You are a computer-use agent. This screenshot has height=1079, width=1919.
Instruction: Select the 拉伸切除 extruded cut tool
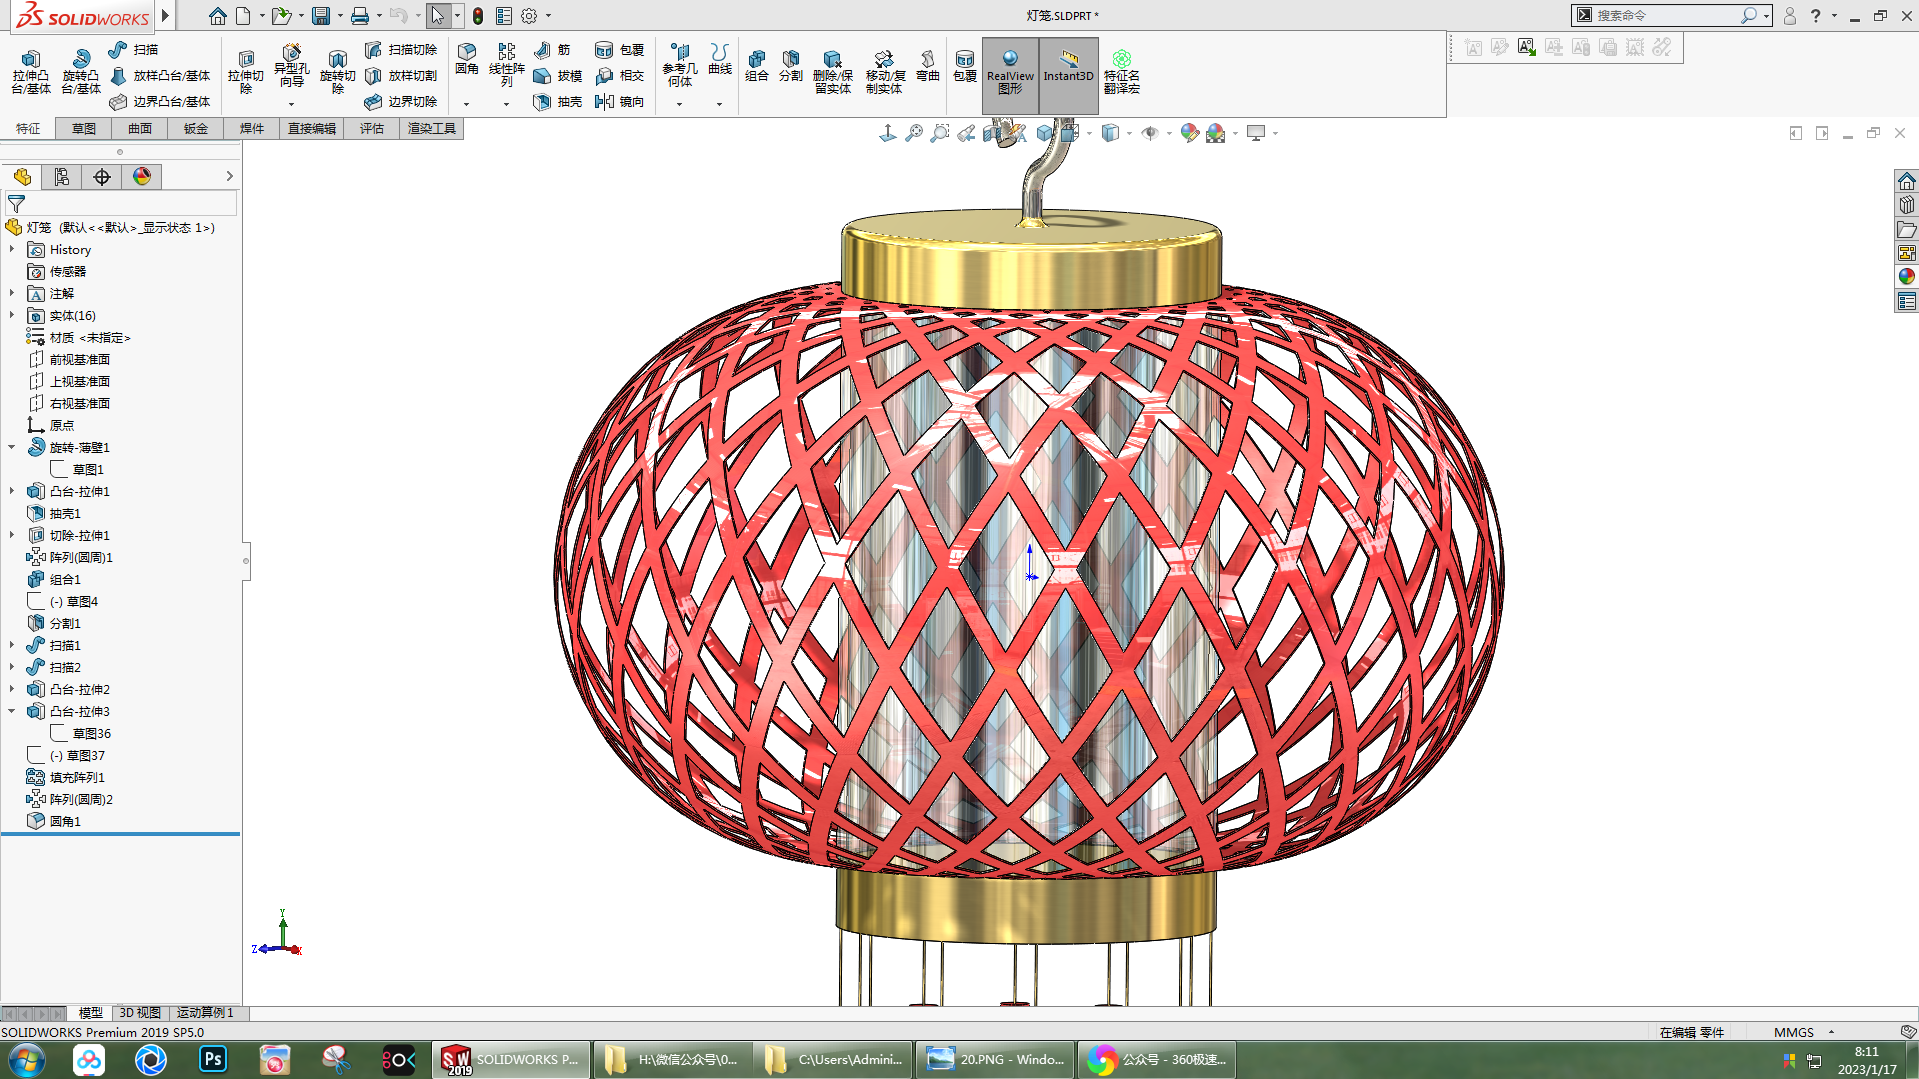click(246, 72)
